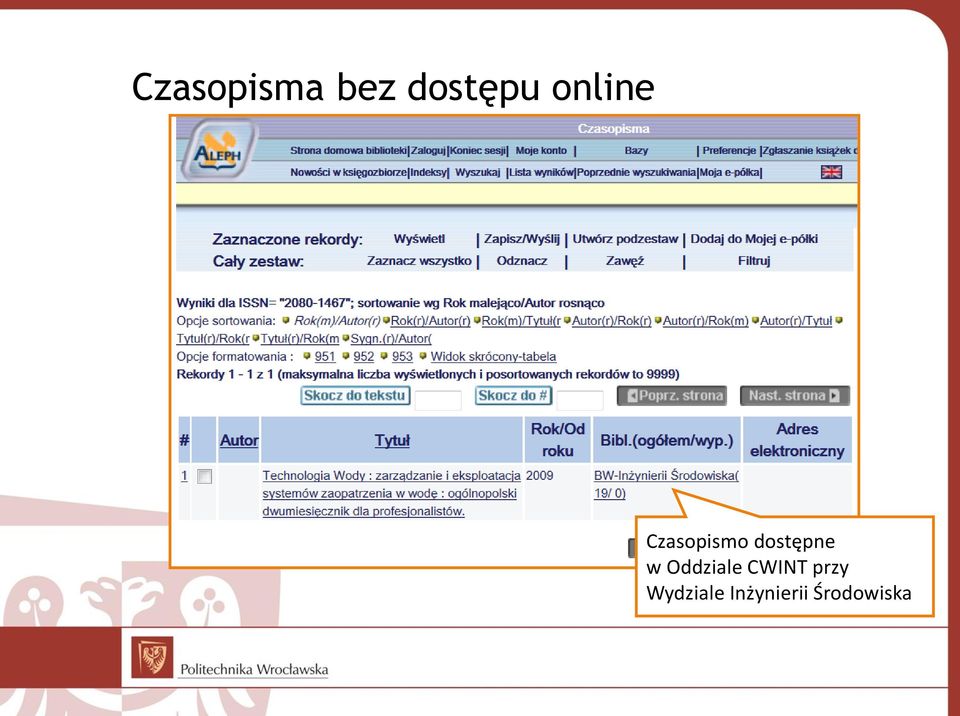This screenshot has width=960, height=716.
Task: Sort by the Tytuł column header
Action: tap(392, 440)
